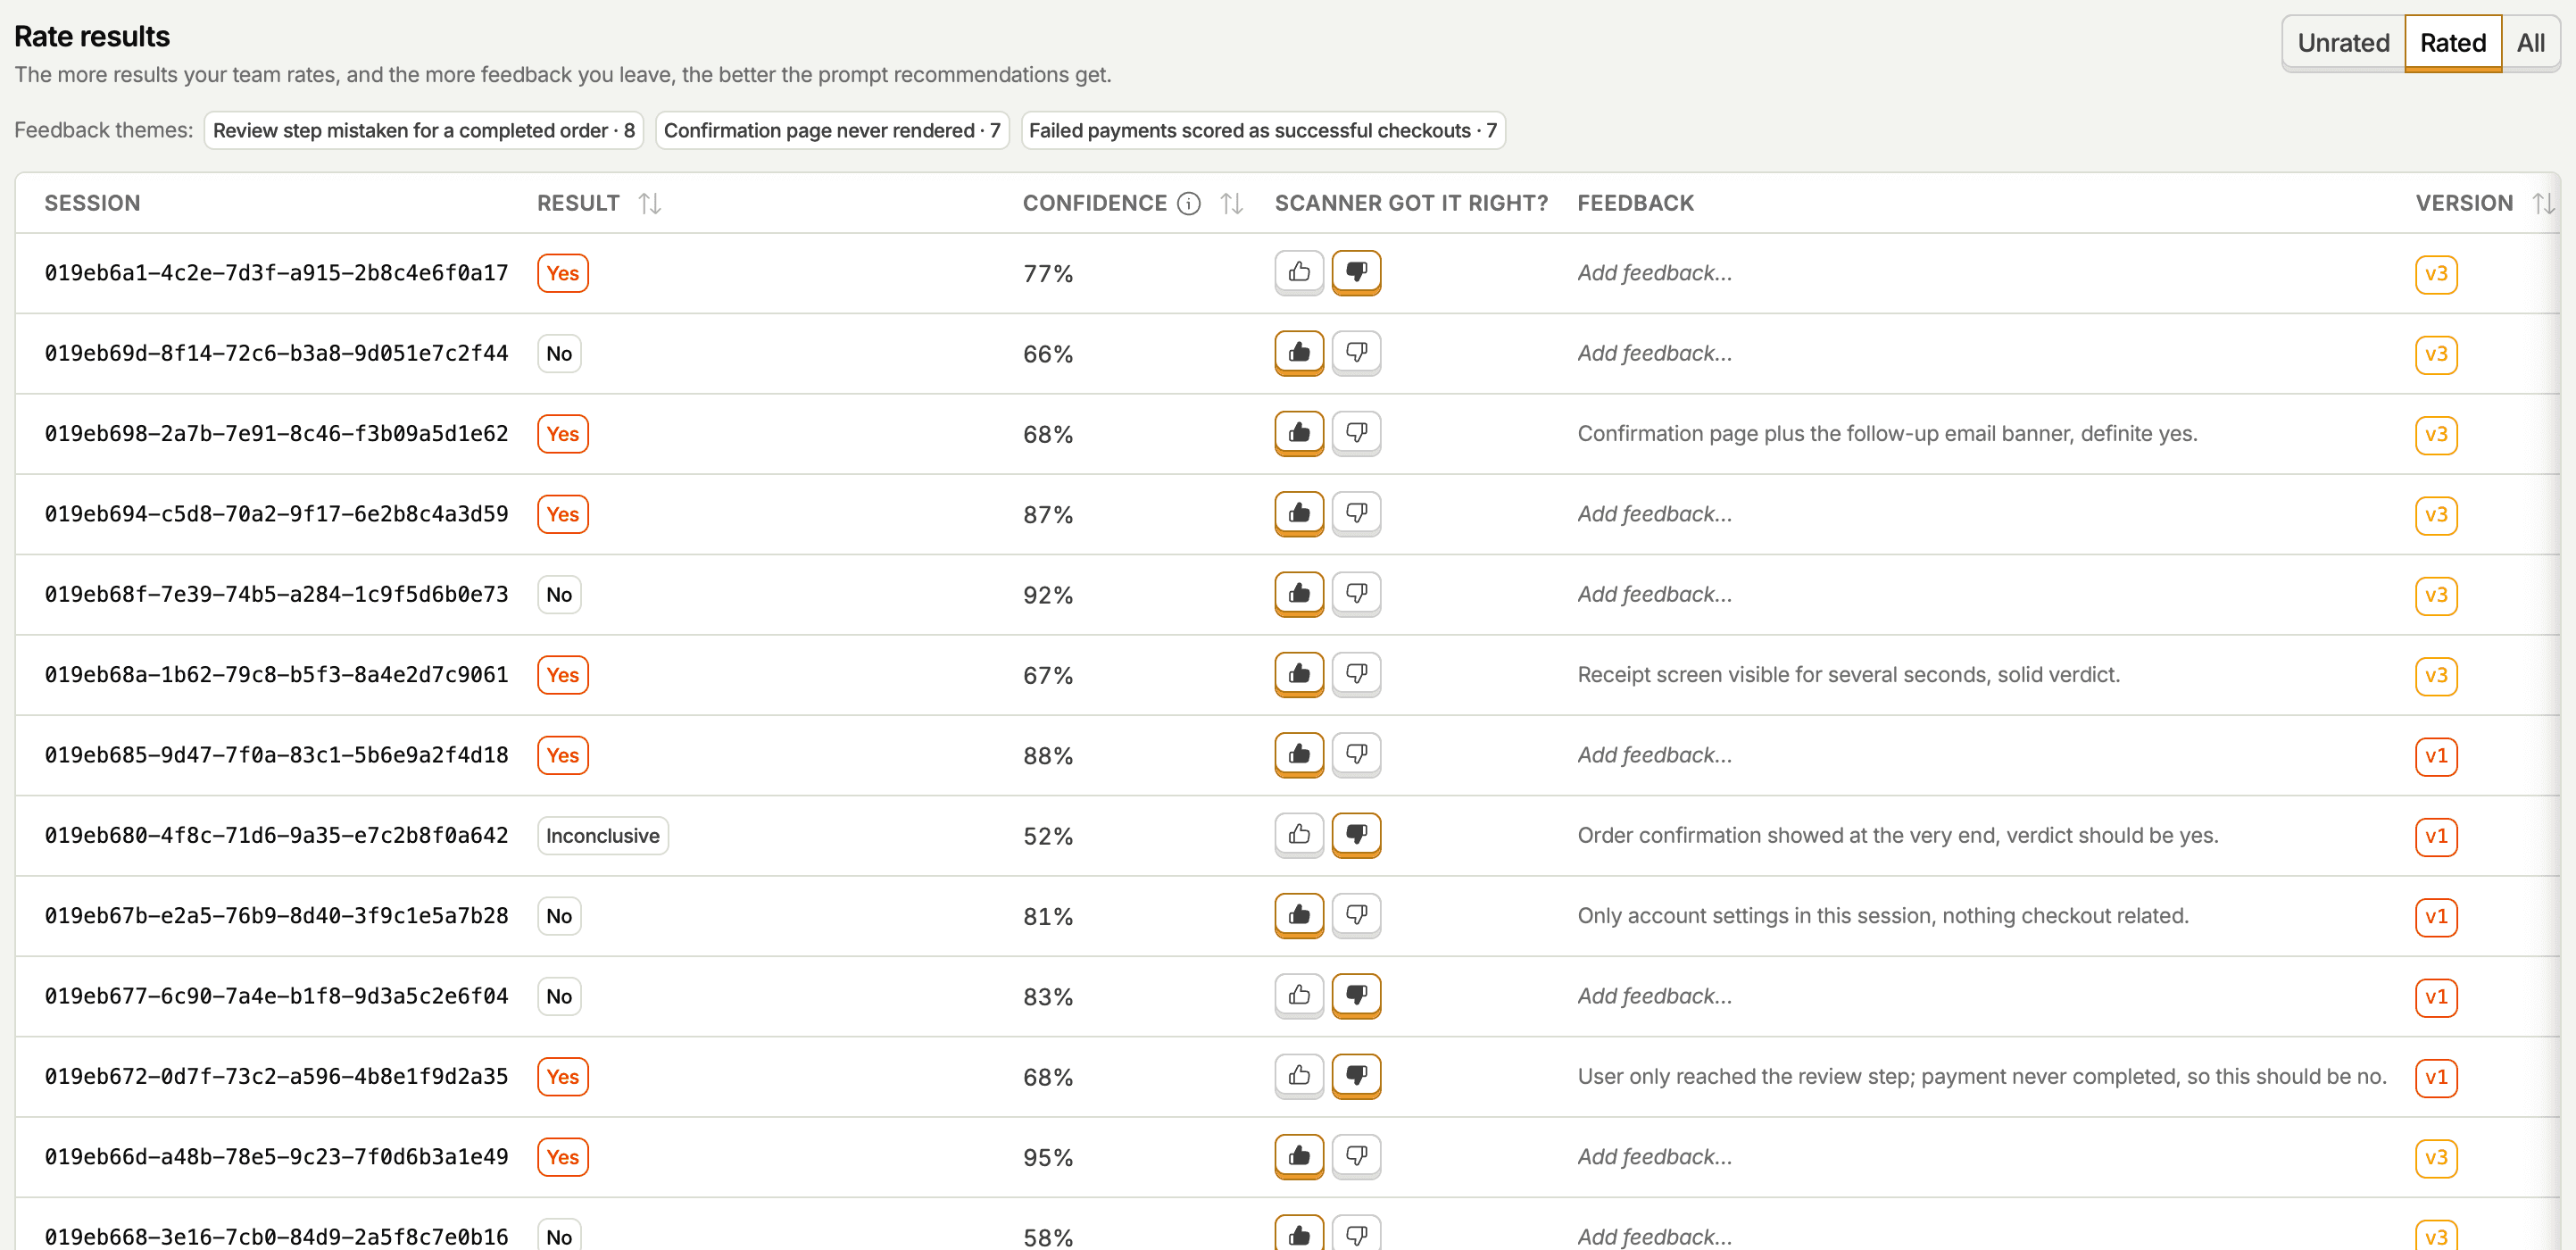
Task: Thumbs up the 95% confidence row
Action: point(1299,1157)
